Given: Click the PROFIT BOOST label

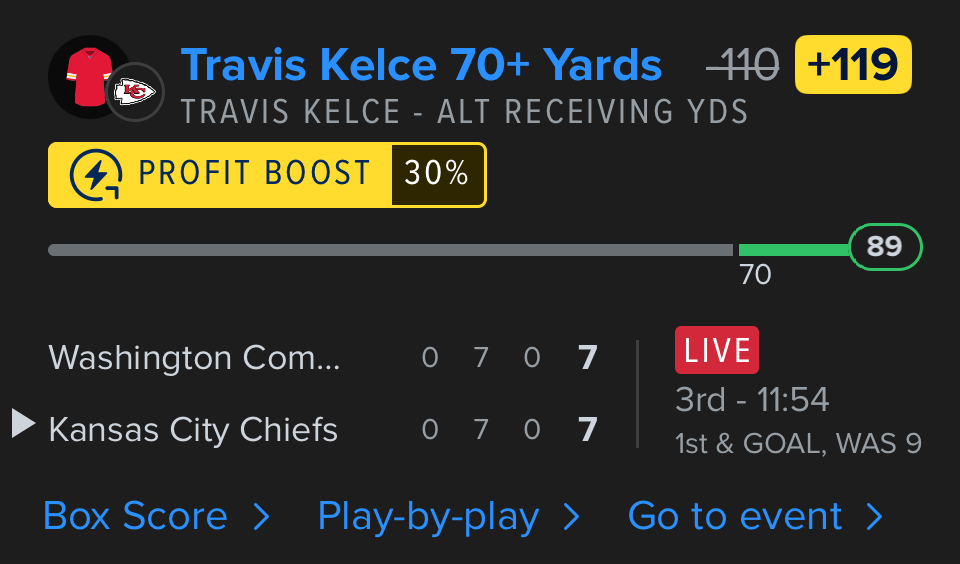Looking at the screenshot, I should (x=255, y=175).
